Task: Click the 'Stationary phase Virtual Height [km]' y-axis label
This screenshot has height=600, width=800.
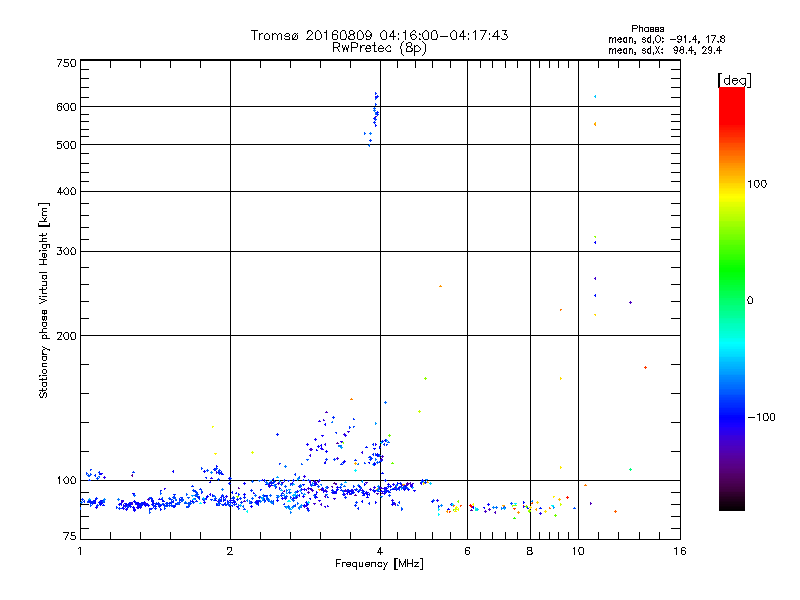Action: 44,300
